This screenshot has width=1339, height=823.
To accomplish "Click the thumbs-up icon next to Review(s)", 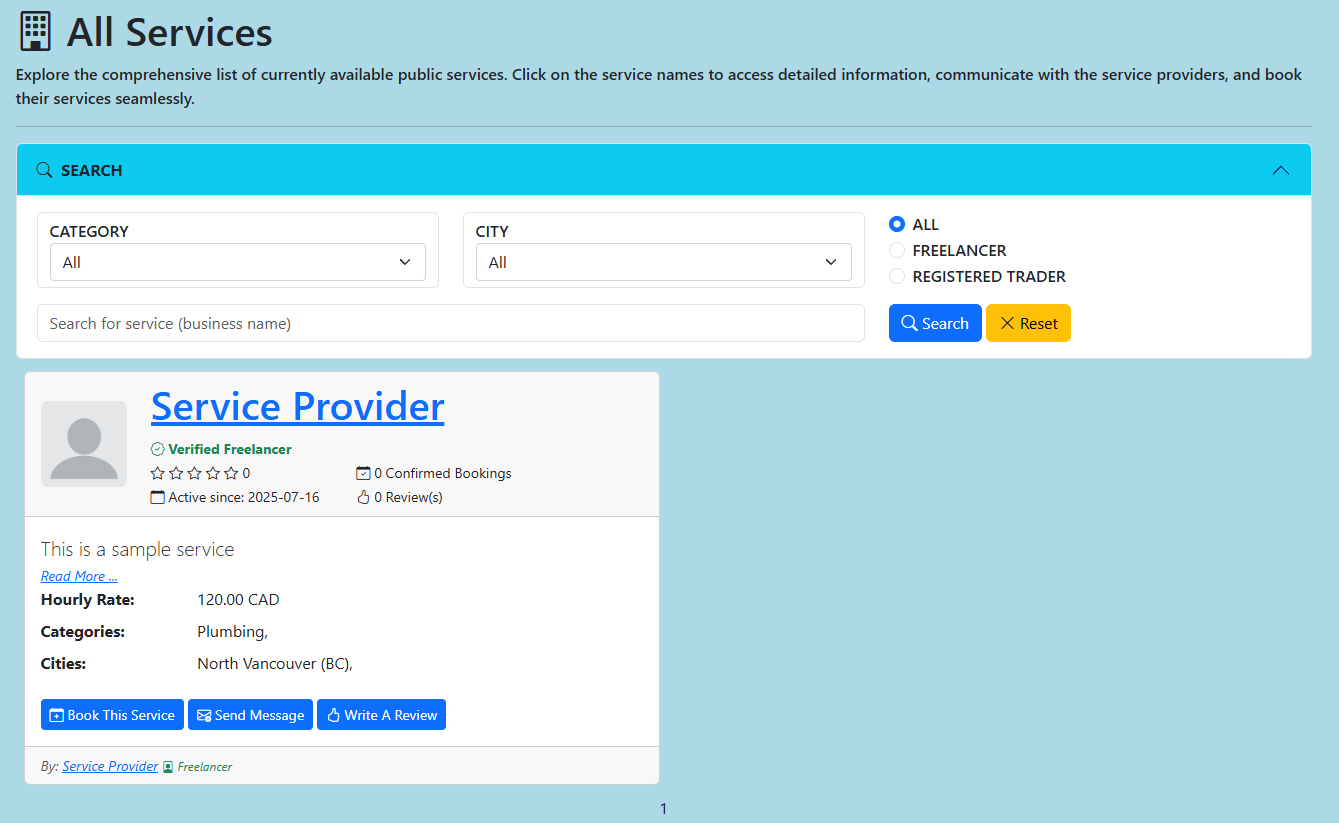I will coord(363,497).
